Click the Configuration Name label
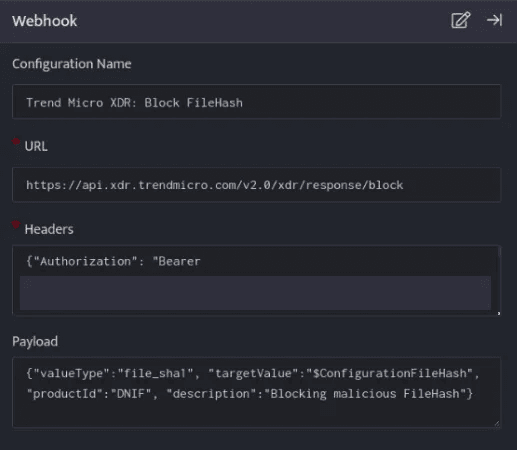Viewport: 517px width, 450px height. point(72,64)
